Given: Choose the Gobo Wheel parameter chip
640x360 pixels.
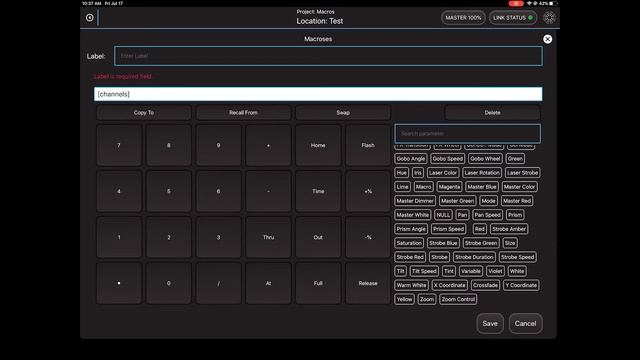Looking at the screenshot, I should coord(485,159).
